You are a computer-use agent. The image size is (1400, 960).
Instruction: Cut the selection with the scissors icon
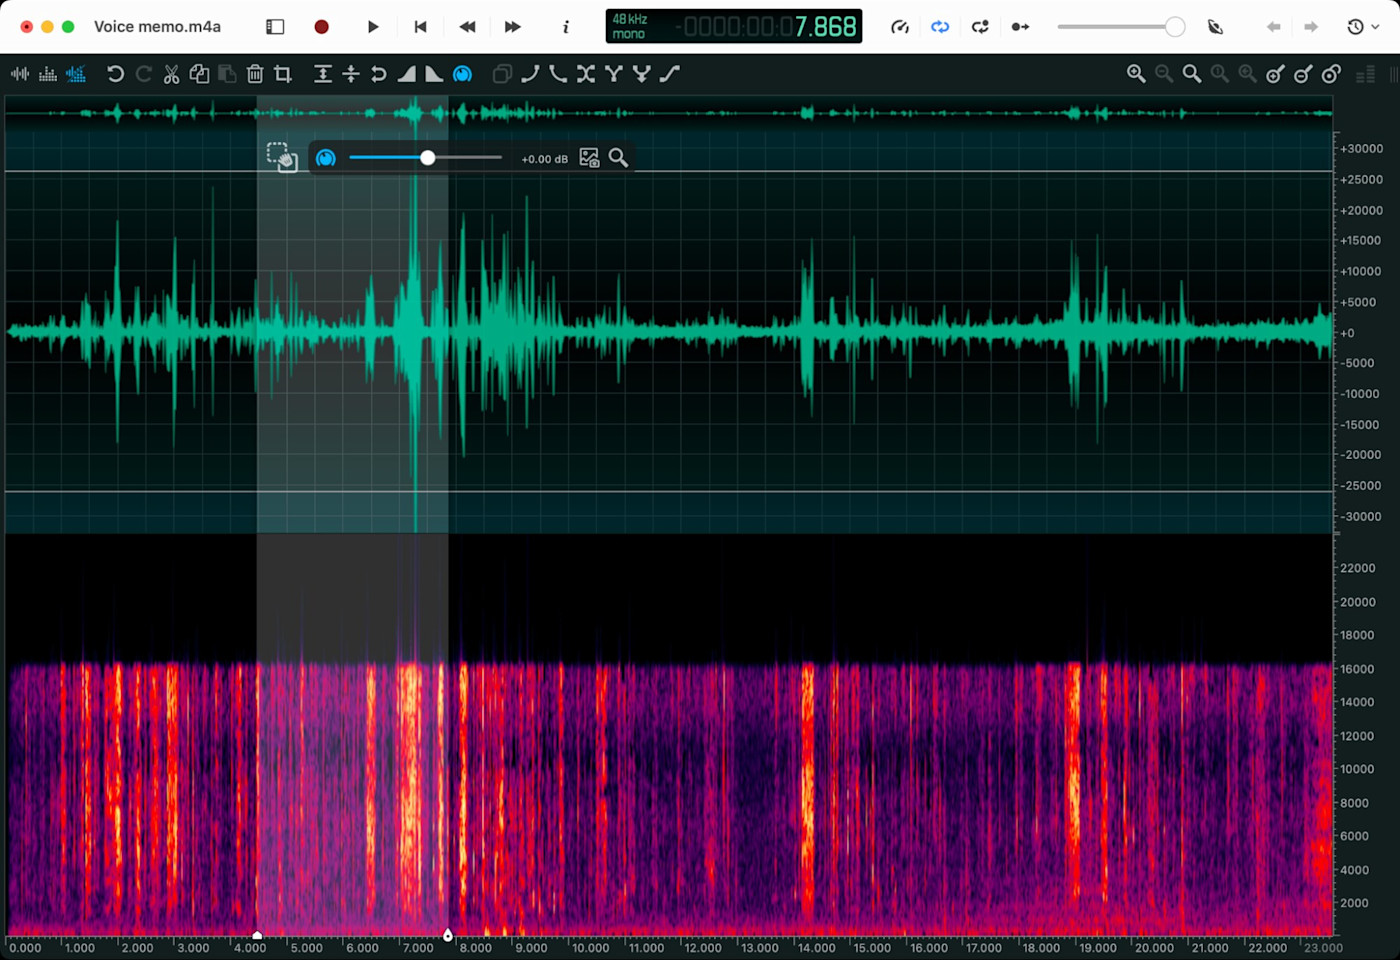click(171, 74)
